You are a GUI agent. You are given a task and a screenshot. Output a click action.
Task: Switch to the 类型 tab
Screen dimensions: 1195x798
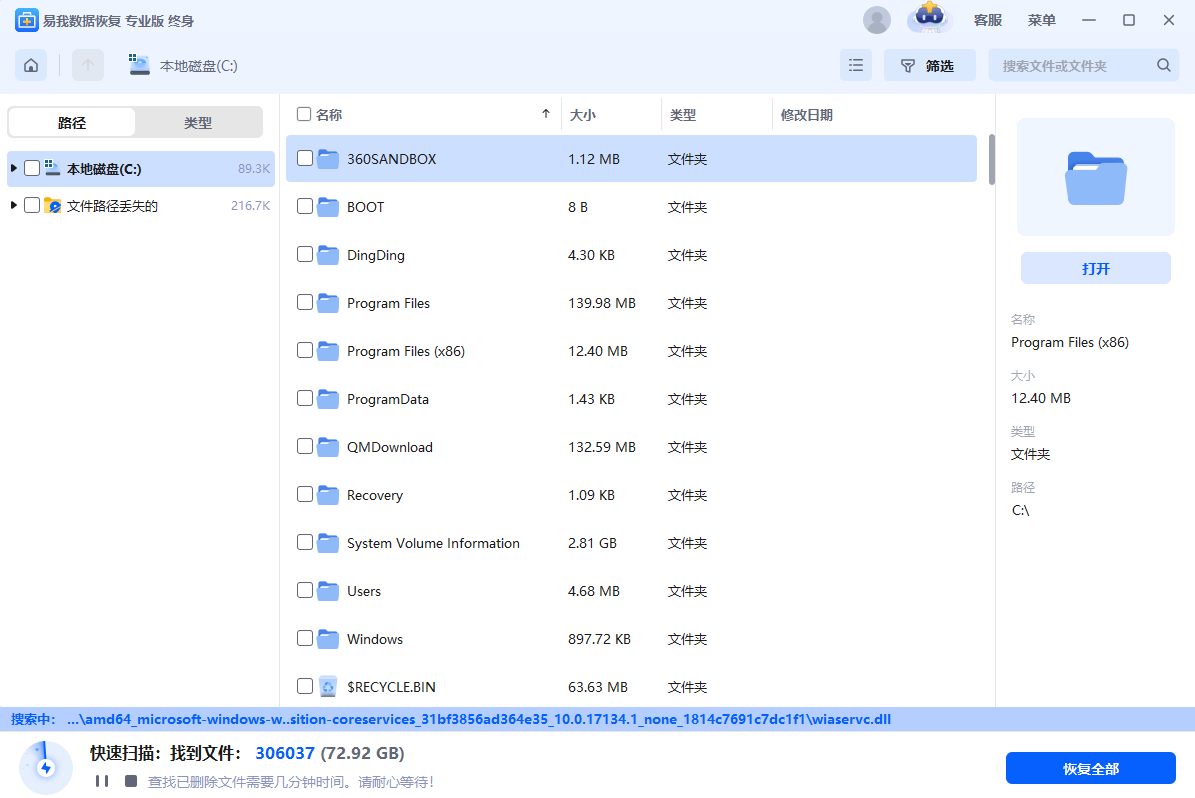coord(198,123)
